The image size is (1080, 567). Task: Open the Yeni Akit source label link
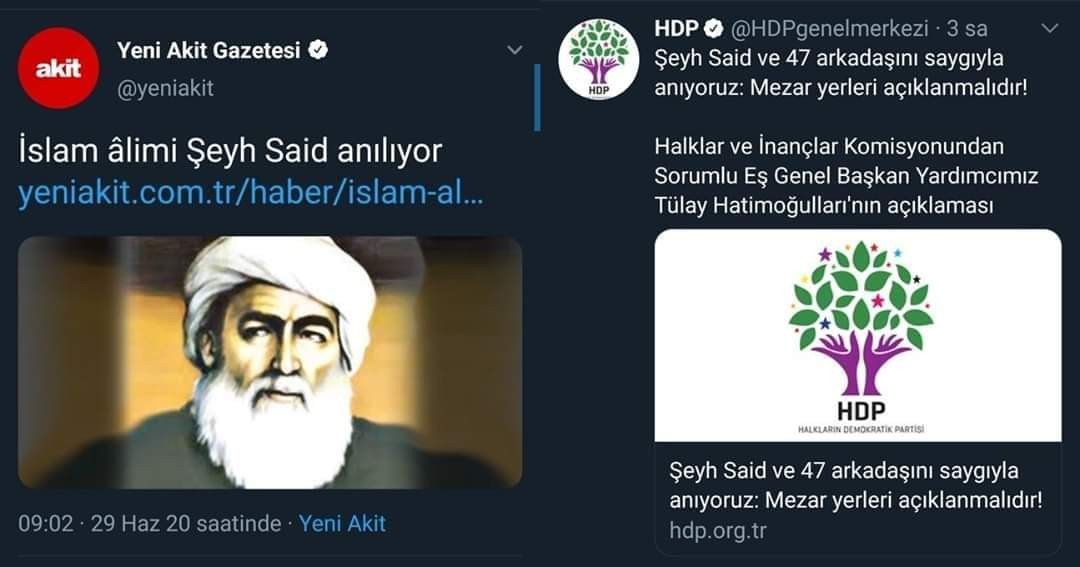[342, 524]
